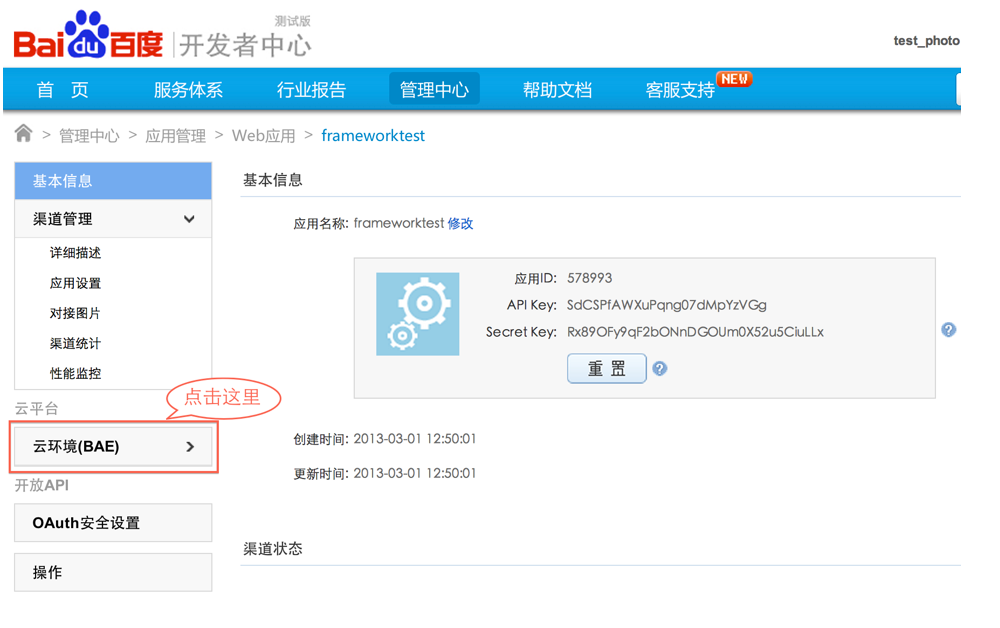
Task: Click the gear application icon thumbnail
Action: 417,314
